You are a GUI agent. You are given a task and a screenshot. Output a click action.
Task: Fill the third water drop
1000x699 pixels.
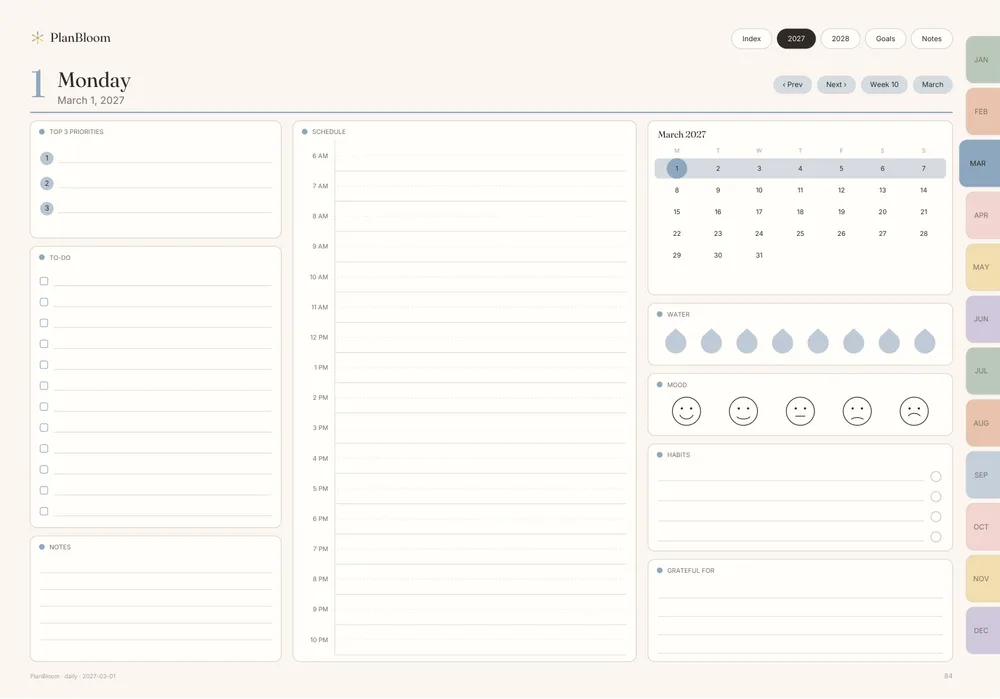pos(747,341)
